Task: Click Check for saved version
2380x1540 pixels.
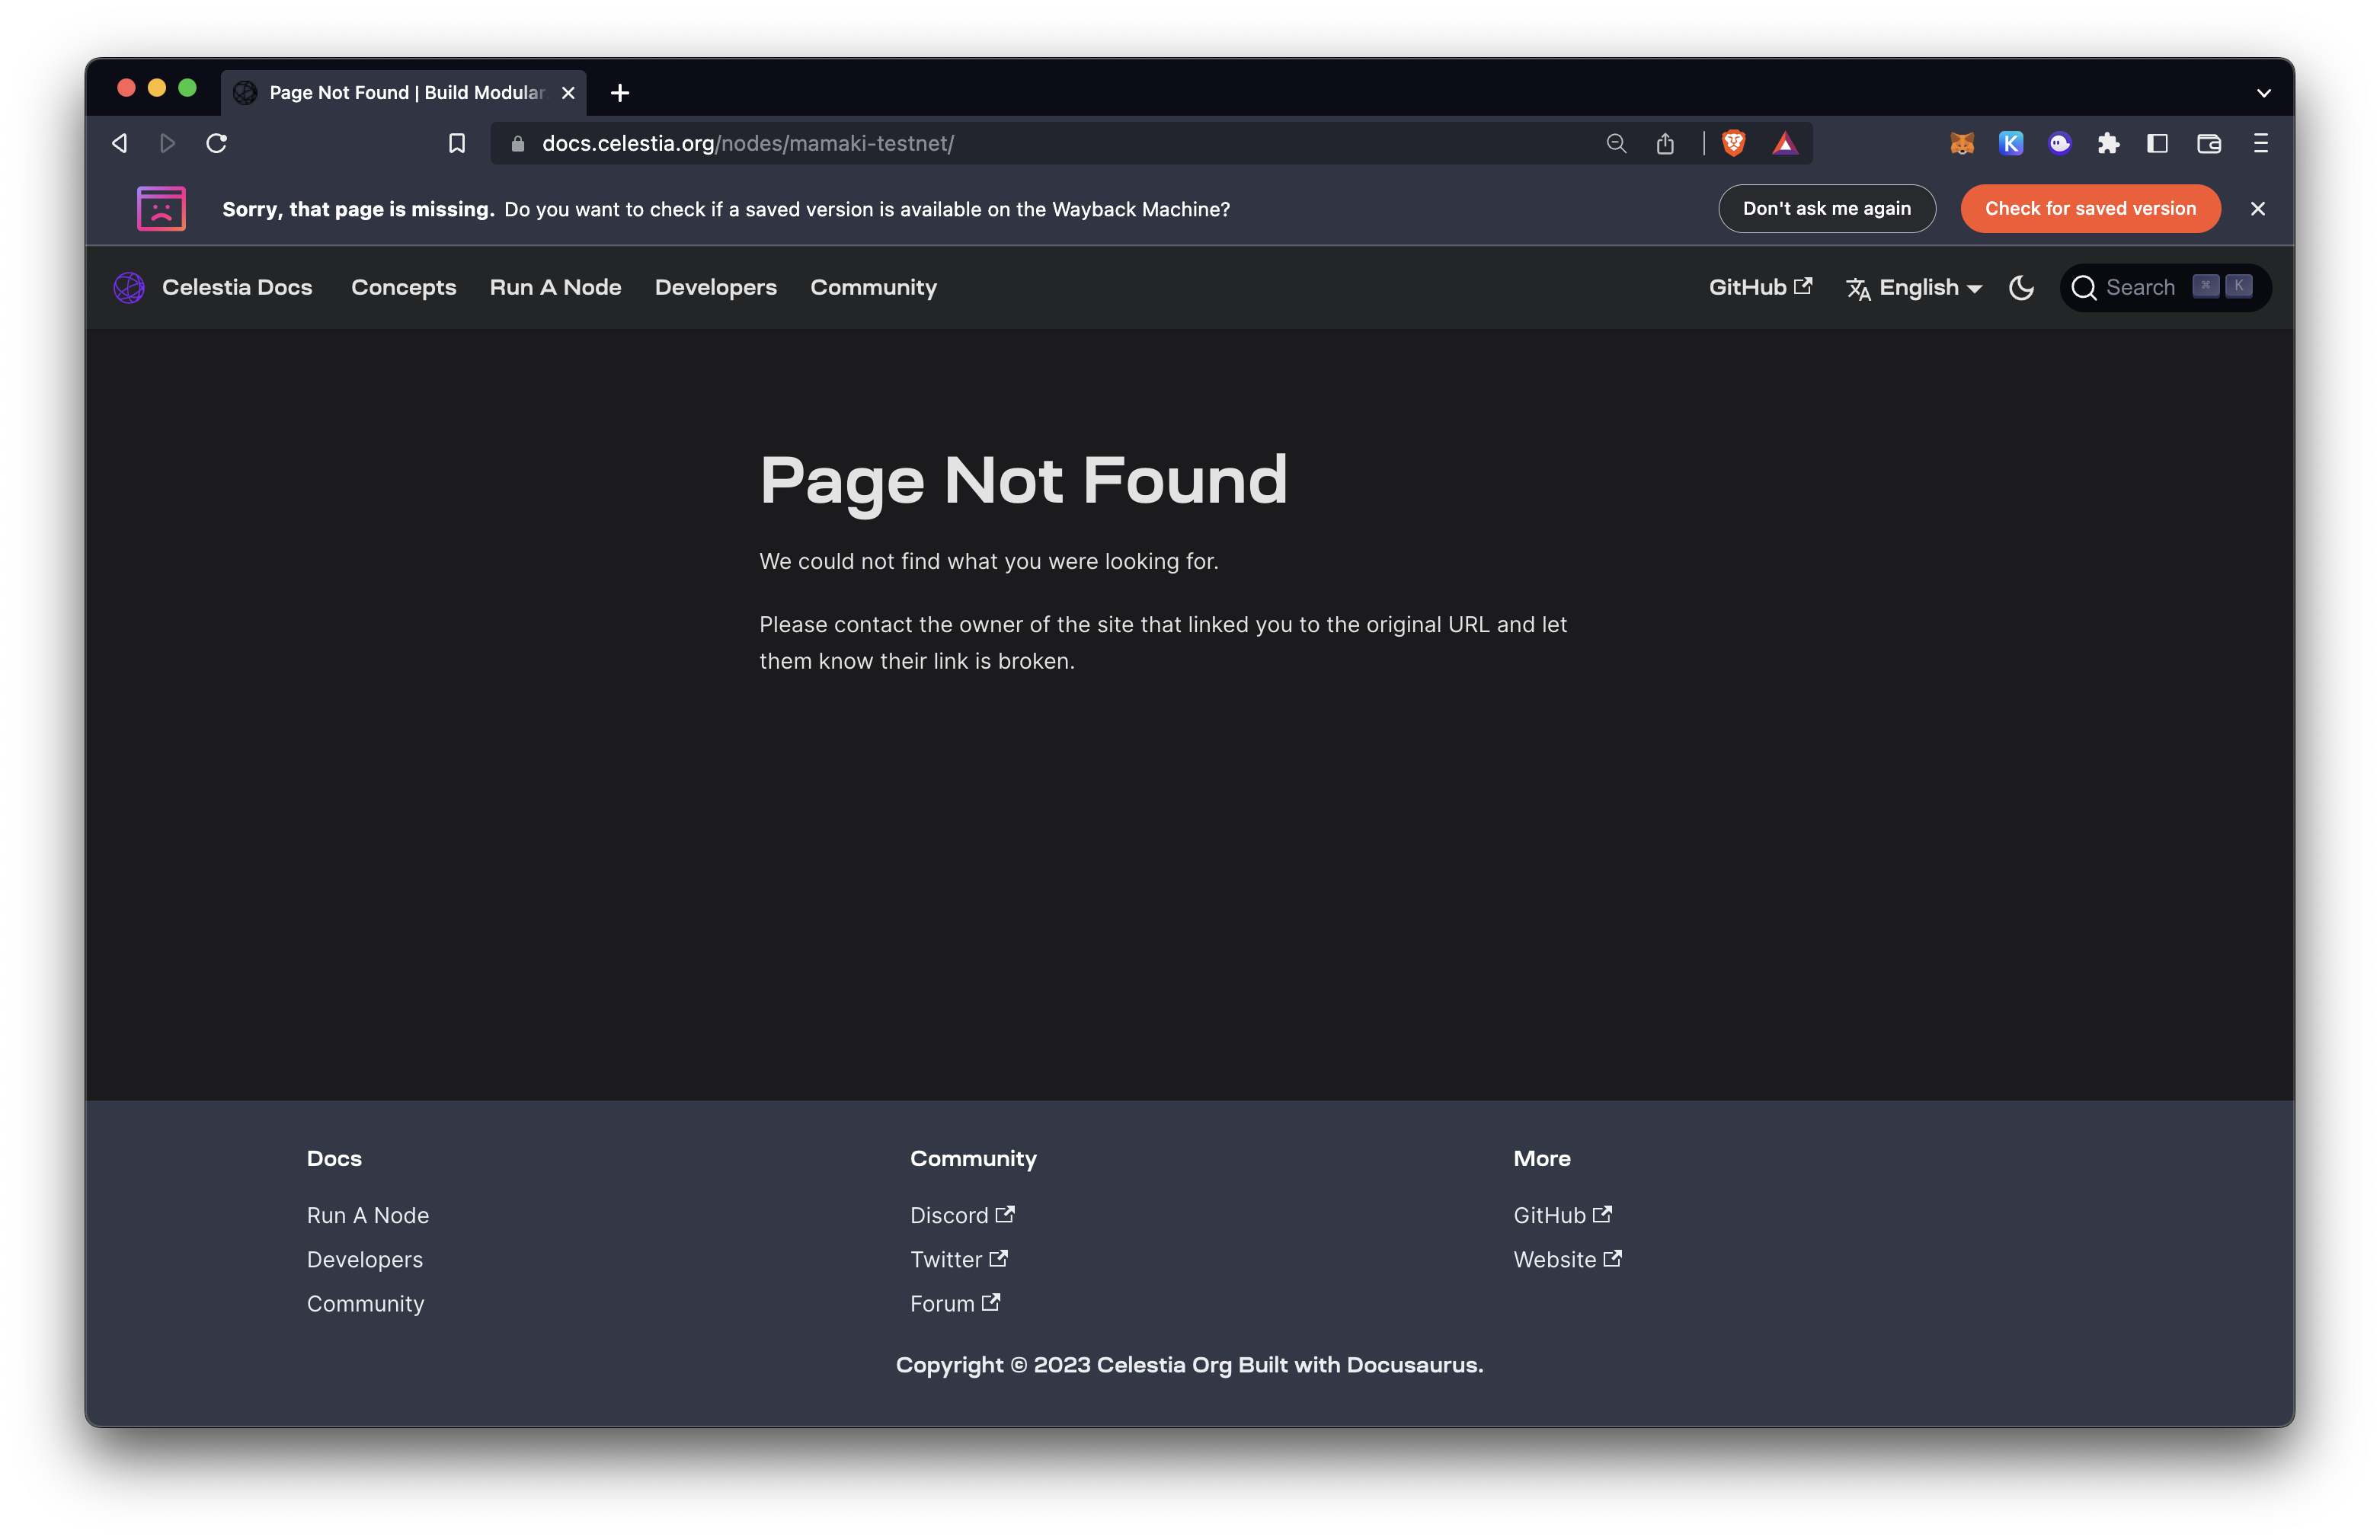Action: click(2090, 208)
